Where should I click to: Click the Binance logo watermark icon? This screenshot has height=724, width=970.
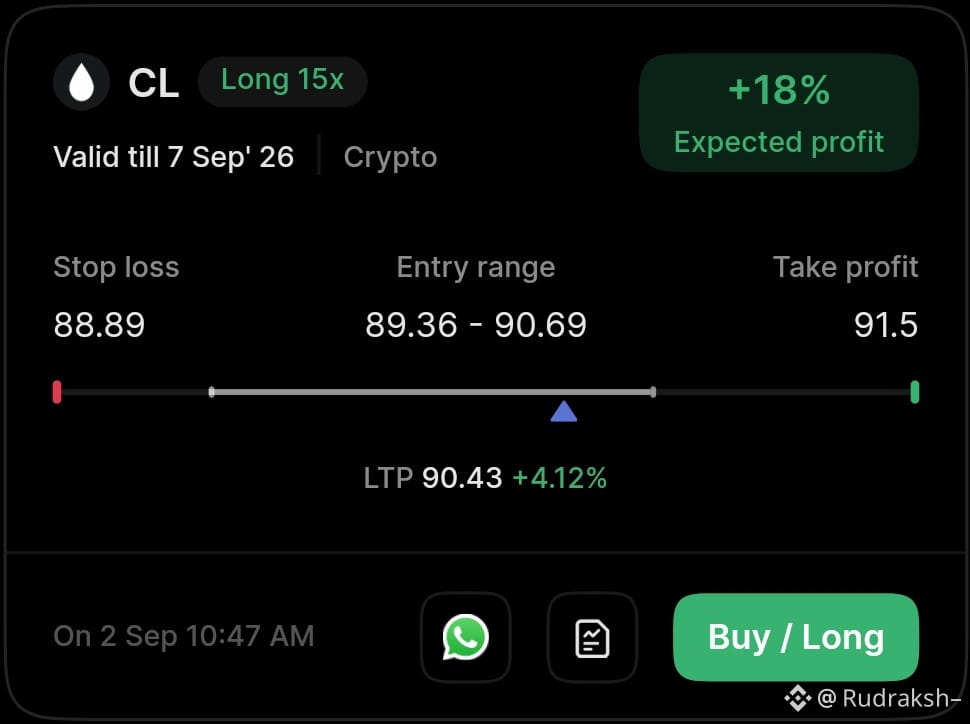click(x=798, y=698)
